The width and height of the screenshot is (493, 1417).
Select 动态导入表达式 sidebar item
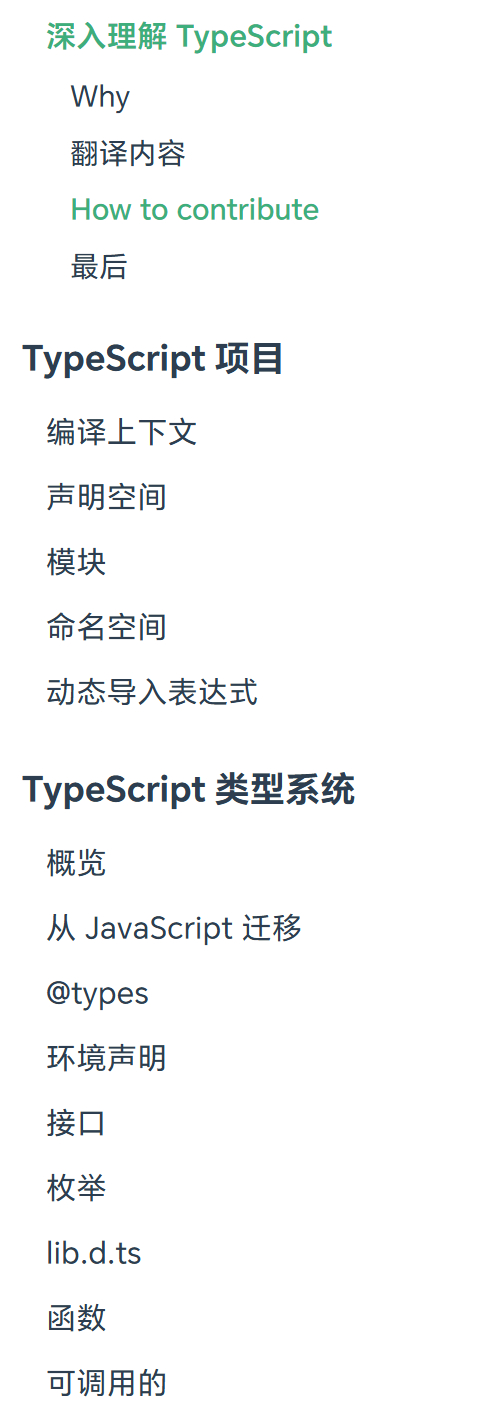pyautogui.click(x=152, y=692)
